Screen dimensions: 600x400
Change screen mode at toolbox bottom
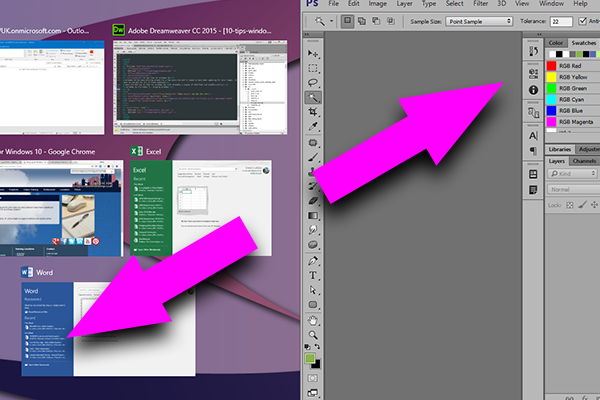[x=313, y=393]
